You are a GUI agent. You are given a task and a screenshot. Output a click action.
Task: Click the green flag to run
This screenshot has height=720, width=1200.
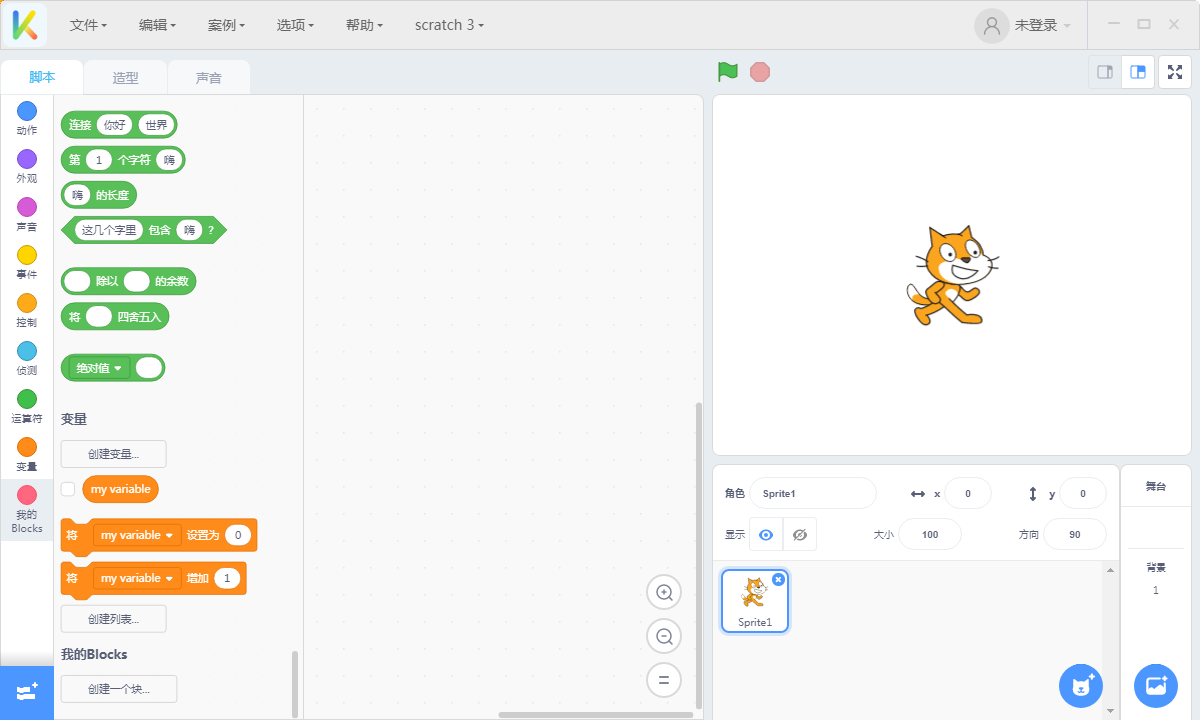coord(728,72)
